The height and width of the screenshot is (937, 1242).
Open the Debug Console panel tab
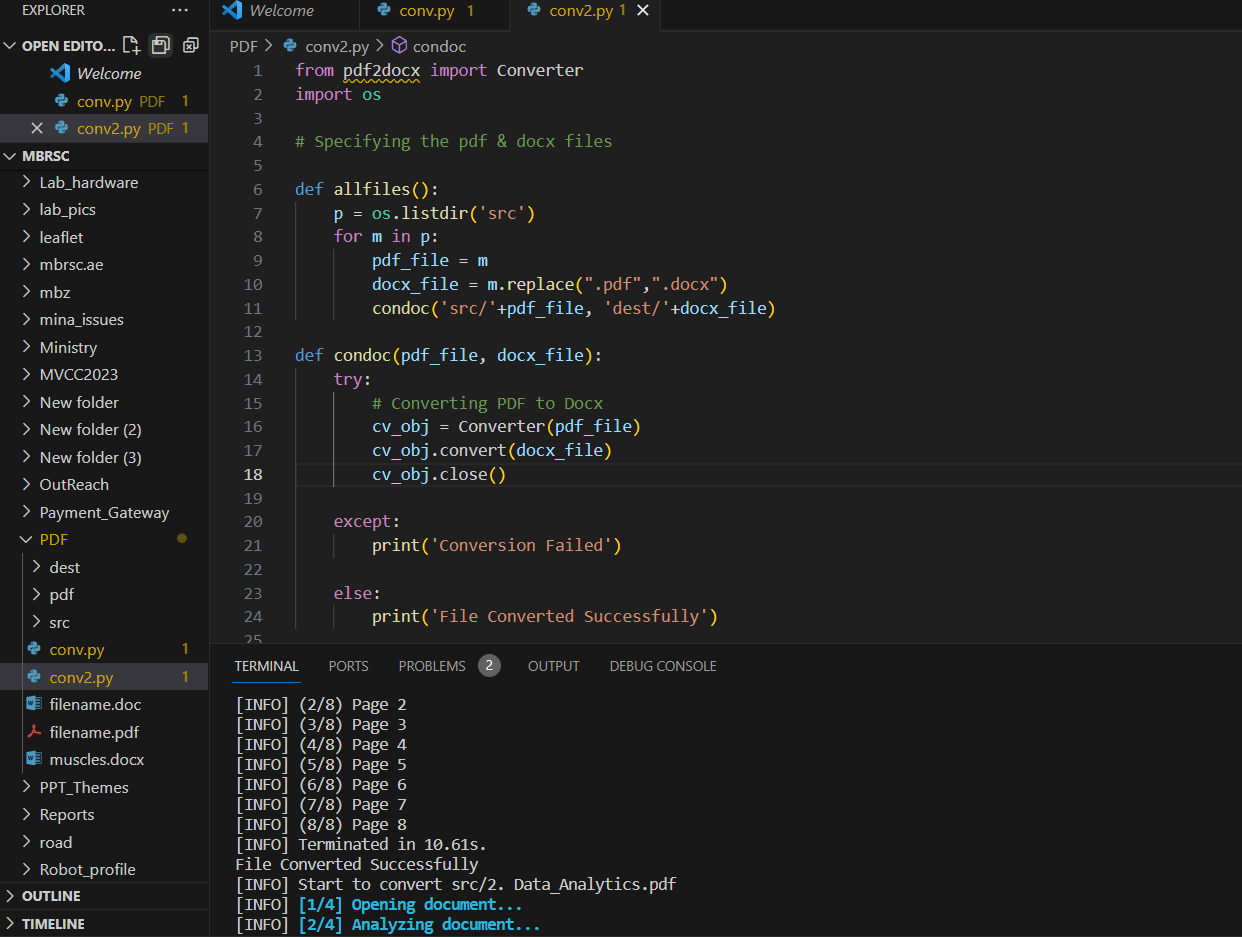point(663,666)
